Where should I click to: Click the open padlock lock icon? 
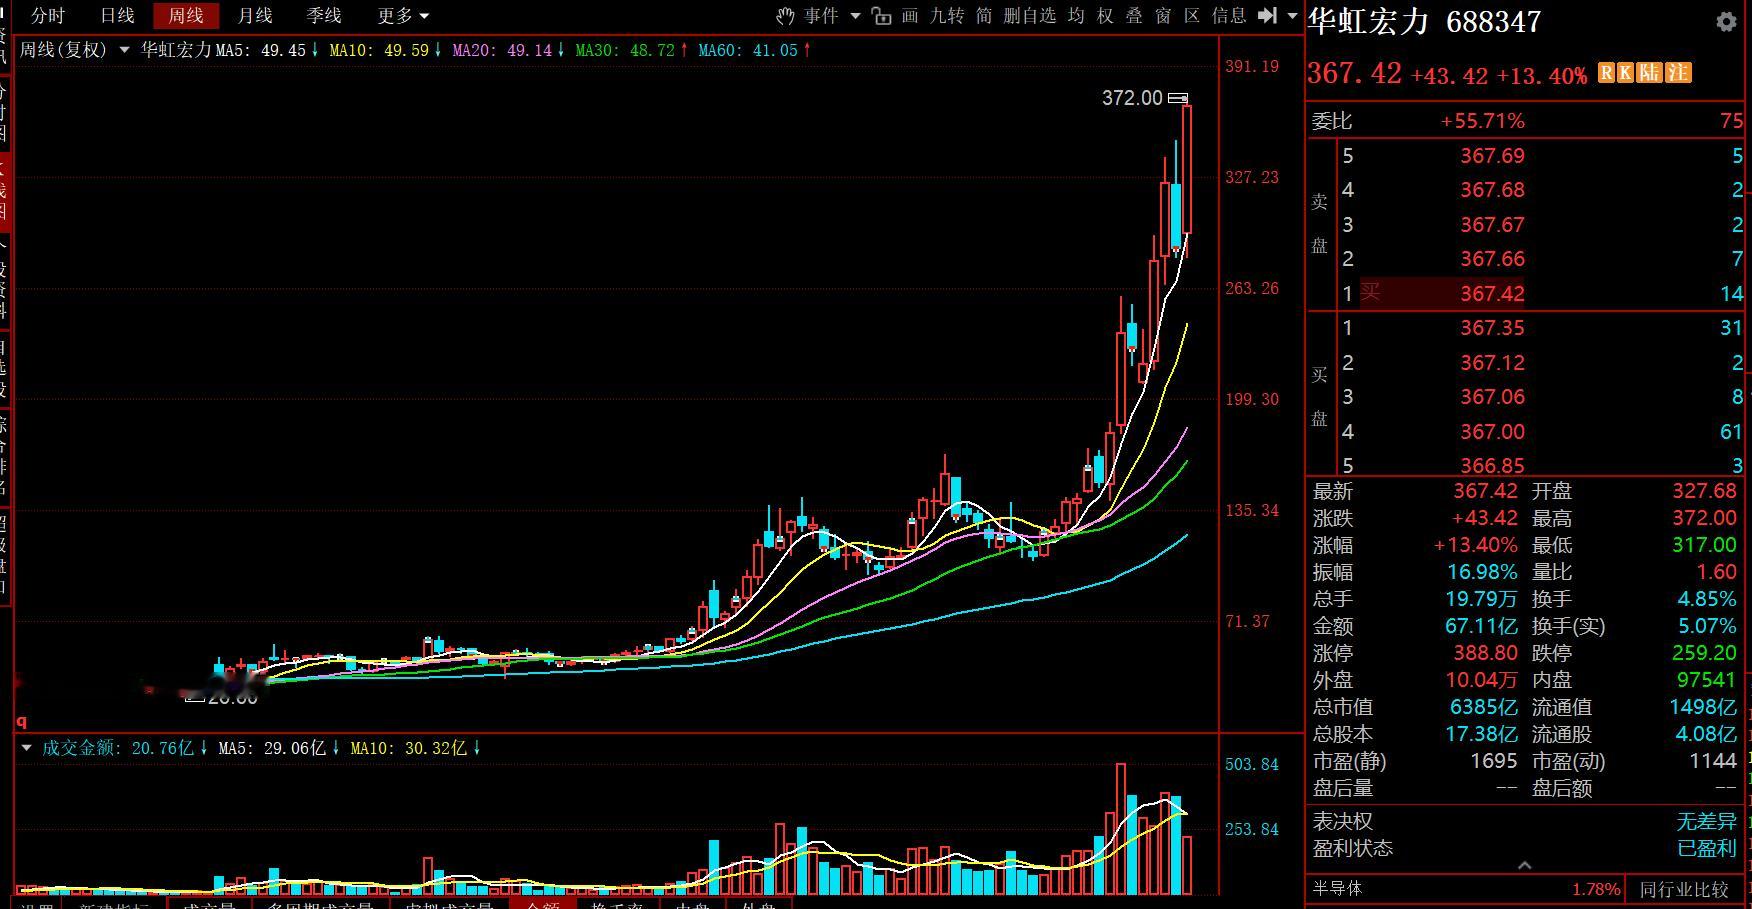coord(881,16)
